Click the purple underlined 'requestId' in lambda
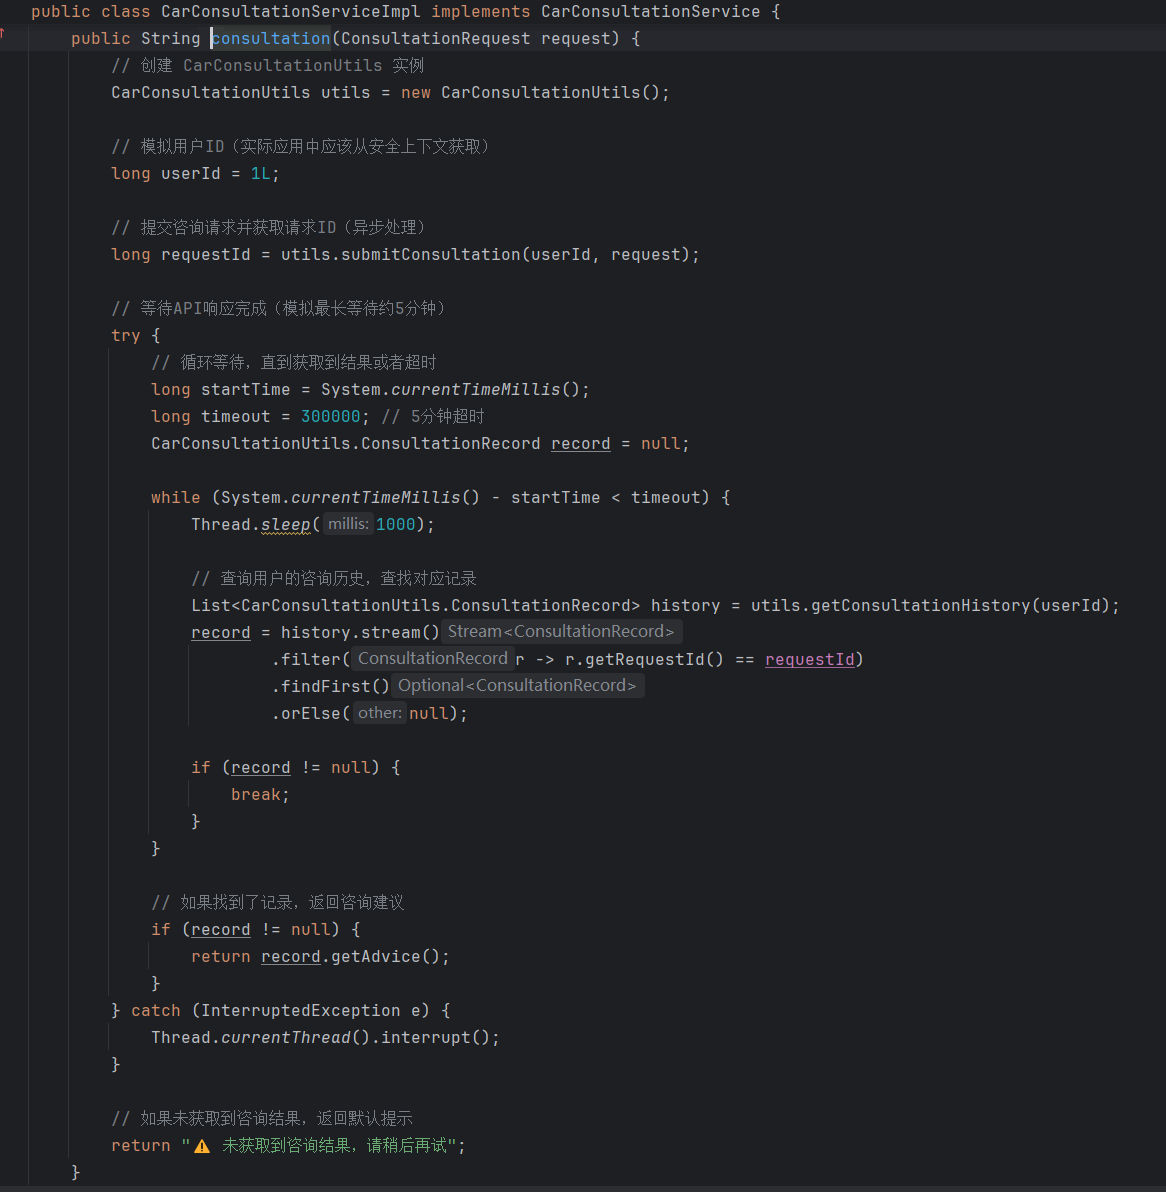This screenshot has height=1192, width=1166. 810,659
